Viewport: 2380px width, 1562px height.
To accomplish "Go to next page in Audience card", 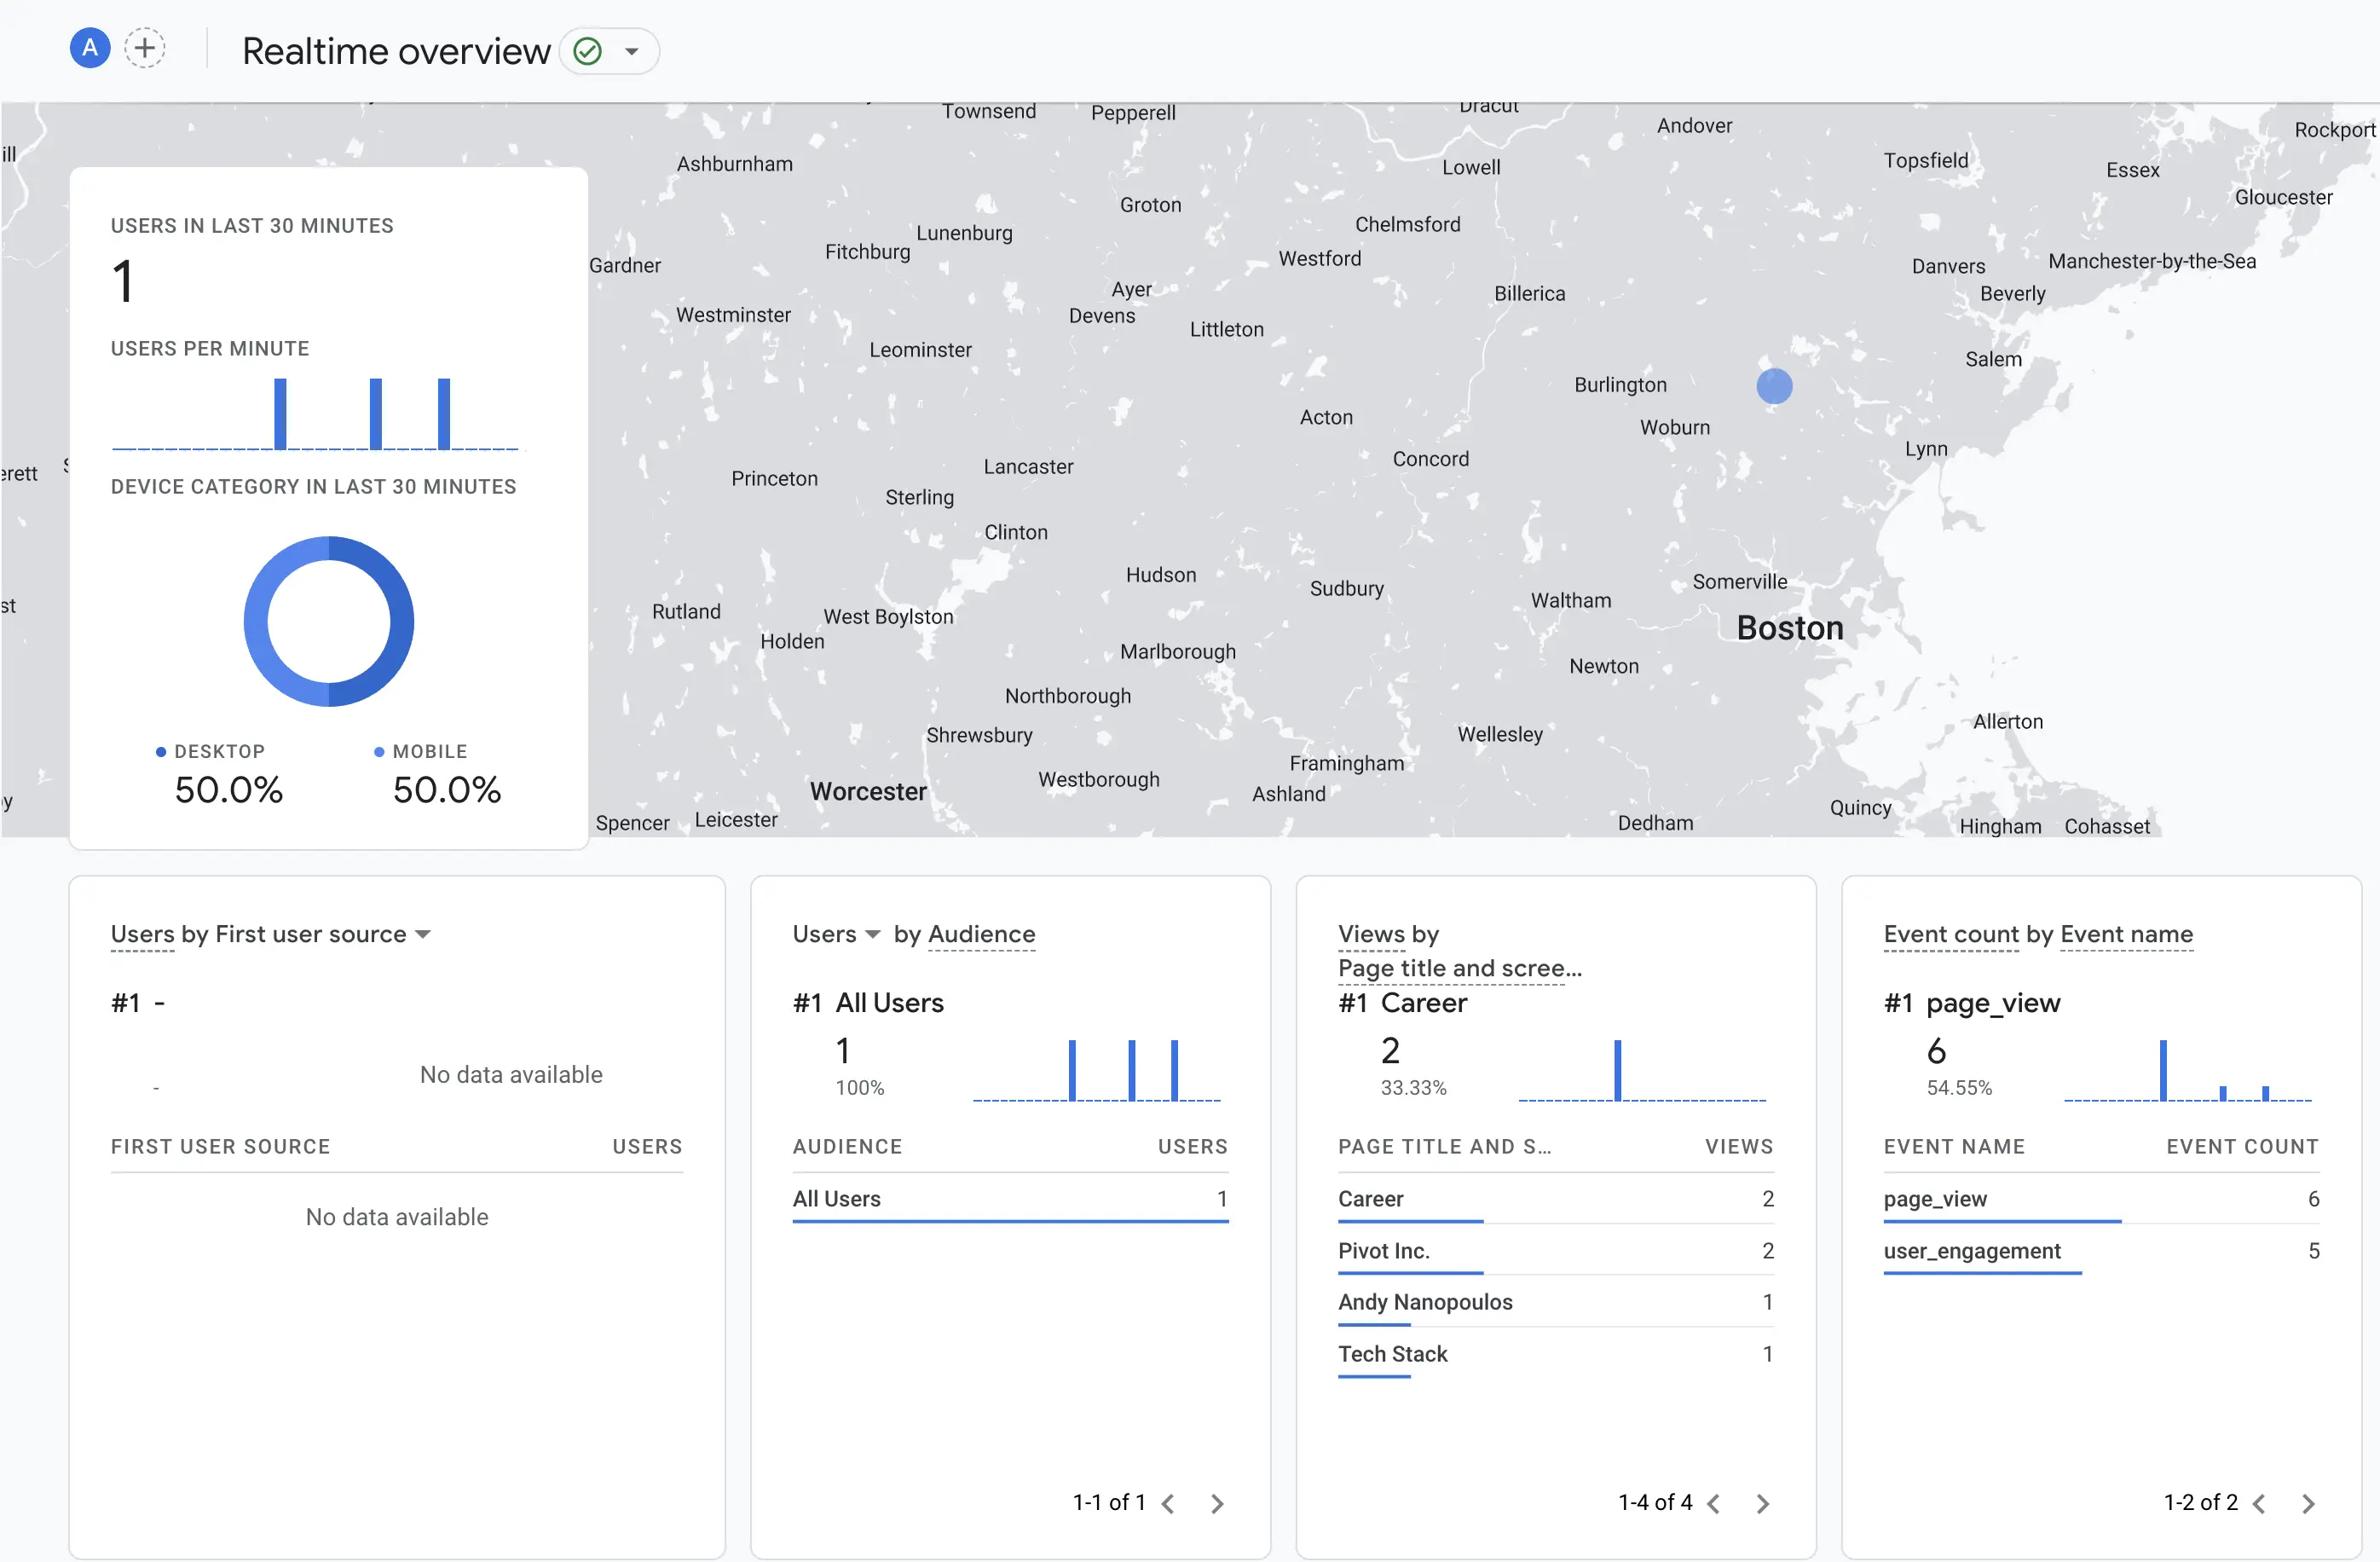I will [1217, 1503].
